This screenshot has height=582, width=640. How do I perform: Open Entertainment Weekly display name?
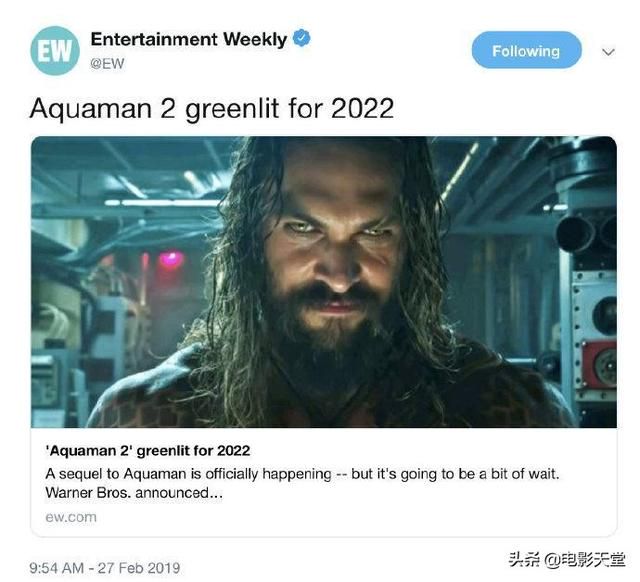tap(189, 39)
